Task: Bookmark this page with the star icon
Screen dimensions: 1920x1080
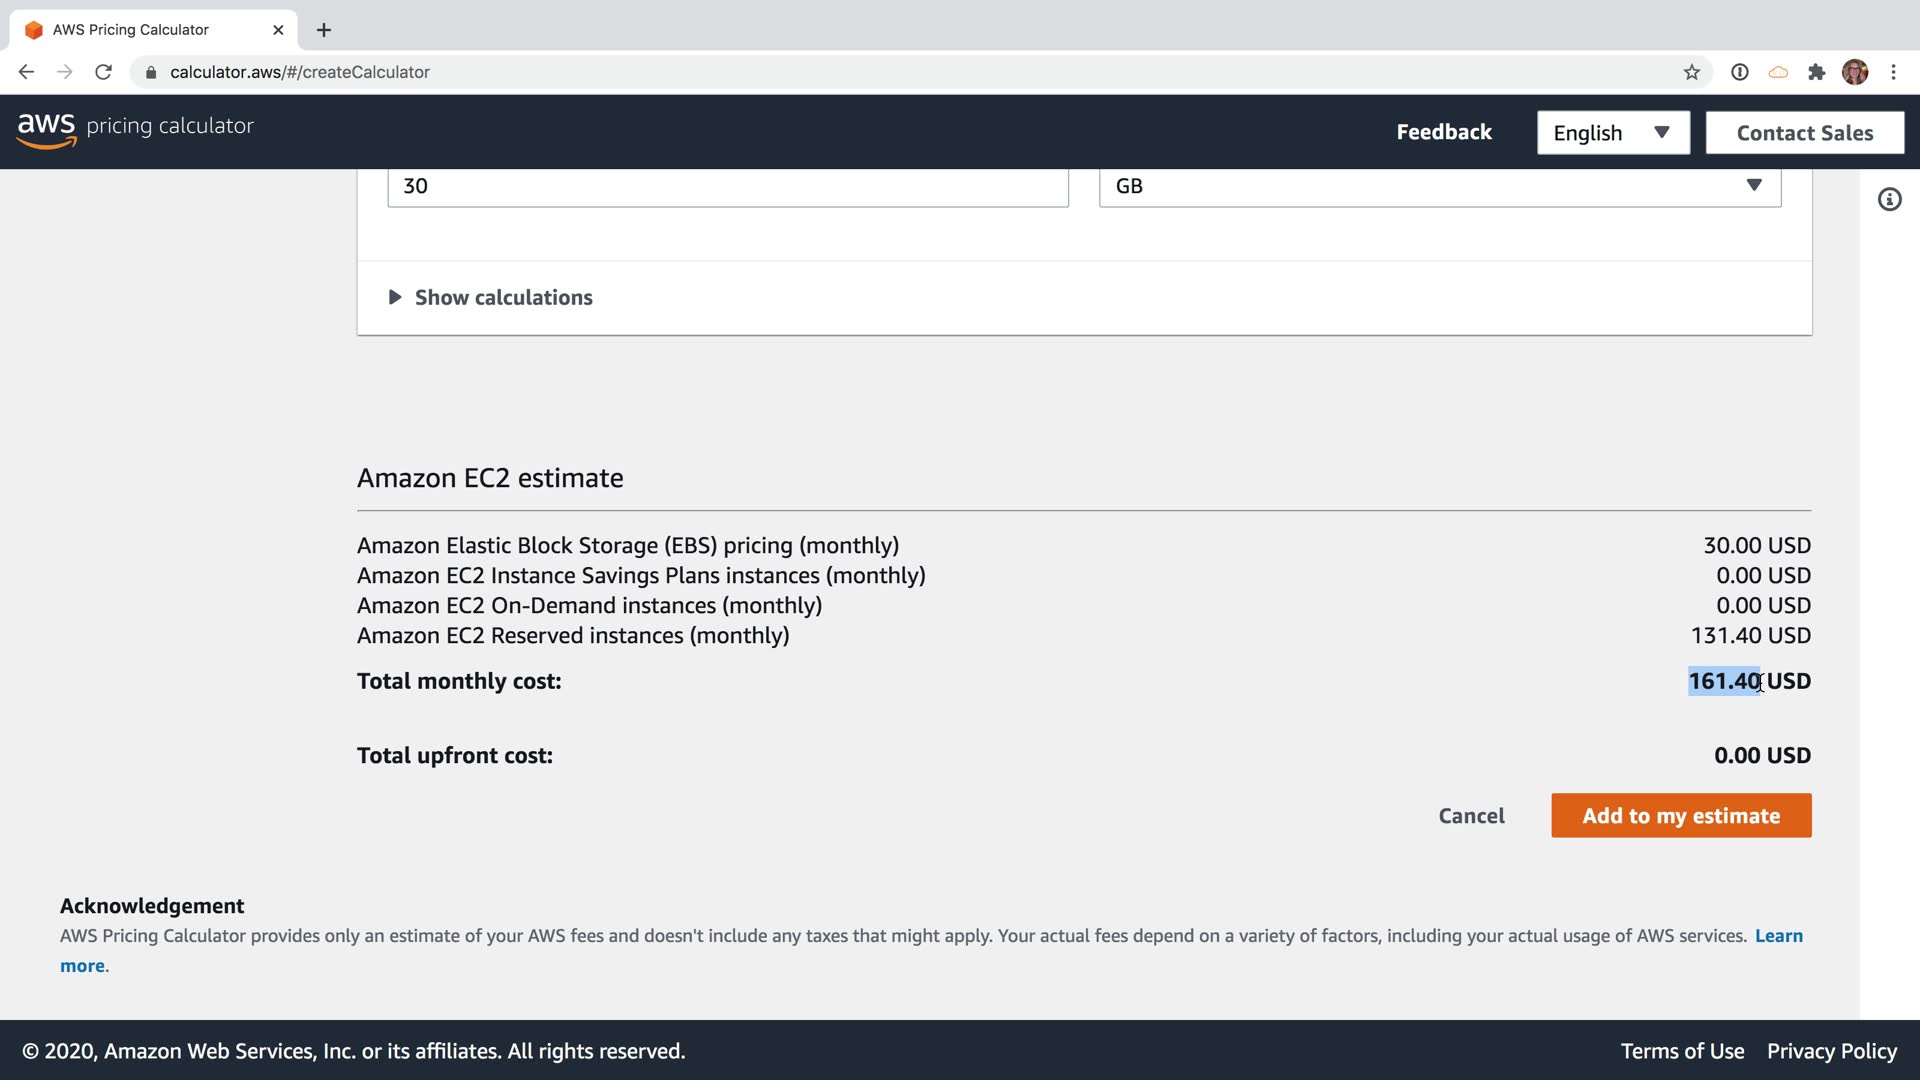Action: [1691, 72]
